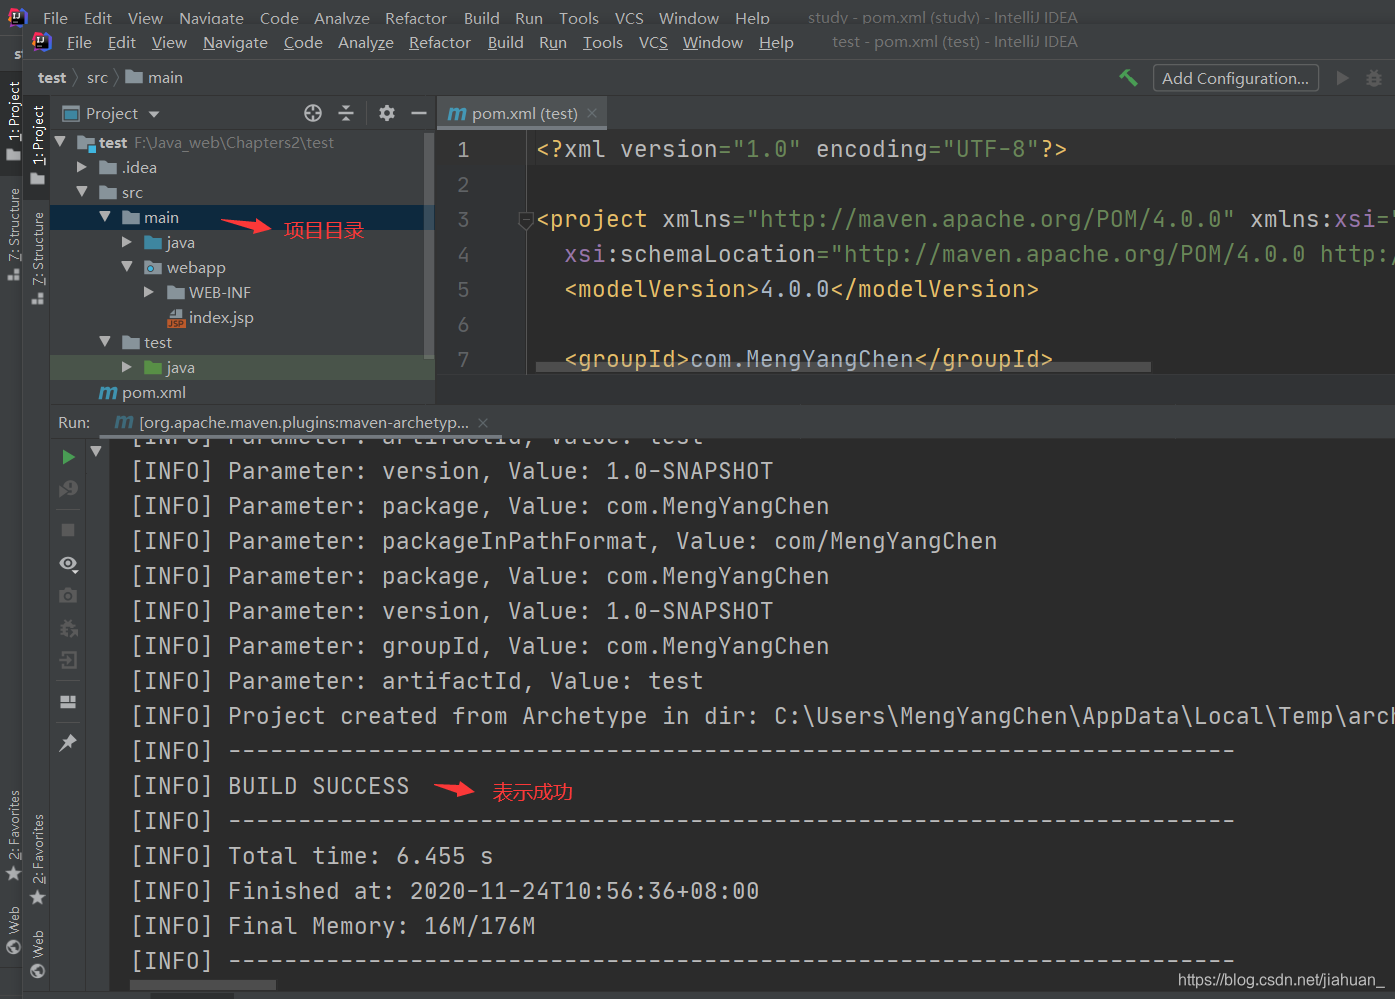Fold the project tag at line 3

click(x=526, y=220)
